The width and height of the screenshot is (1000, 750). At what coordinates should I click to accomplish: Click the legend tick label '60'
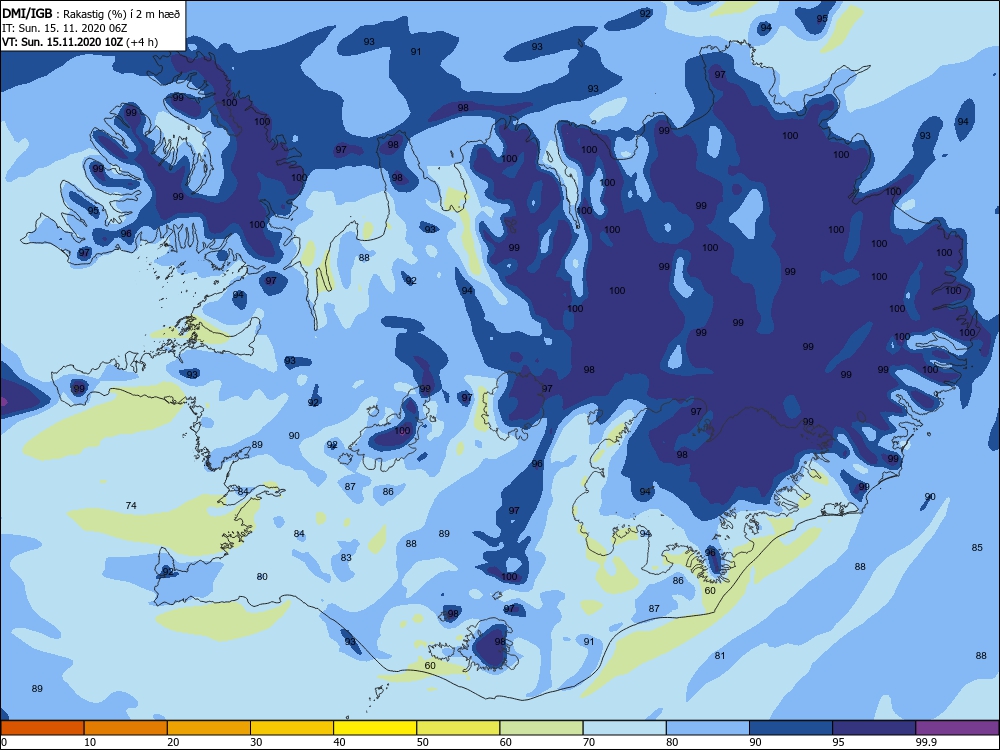[506, 742]
